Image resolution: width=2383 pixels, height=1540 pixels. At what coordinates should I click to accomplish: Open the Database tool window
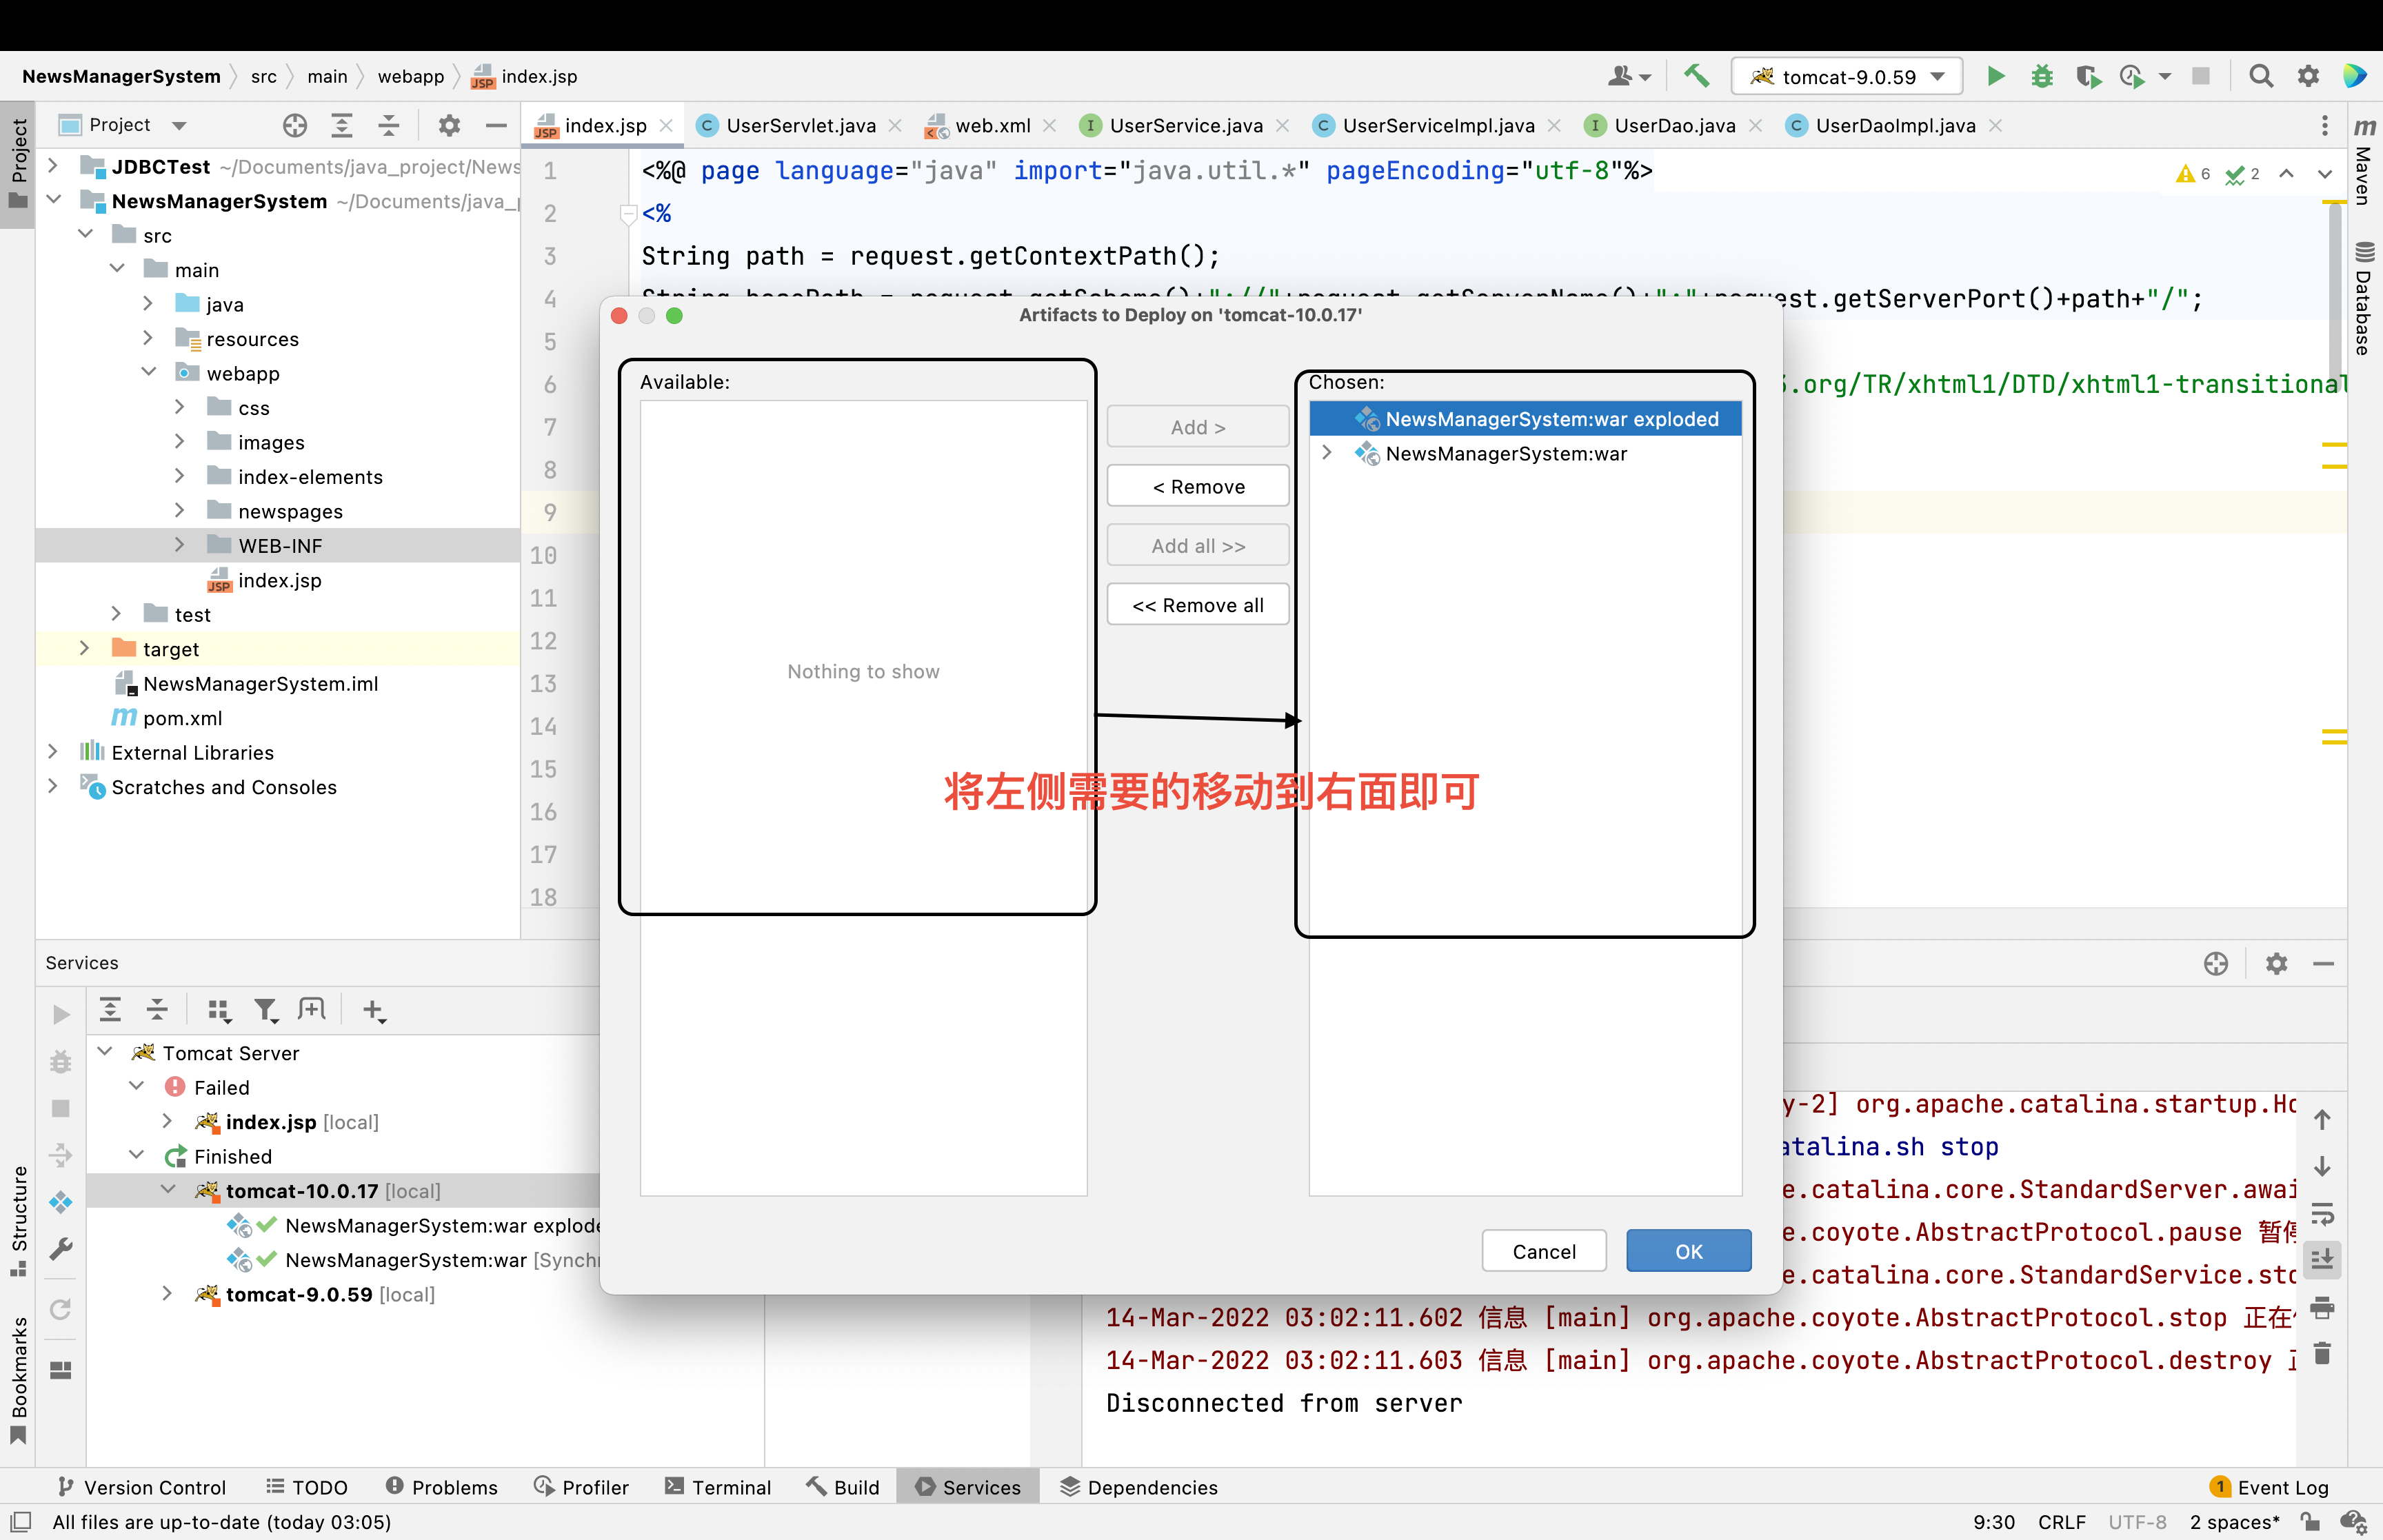(2365, 298)
